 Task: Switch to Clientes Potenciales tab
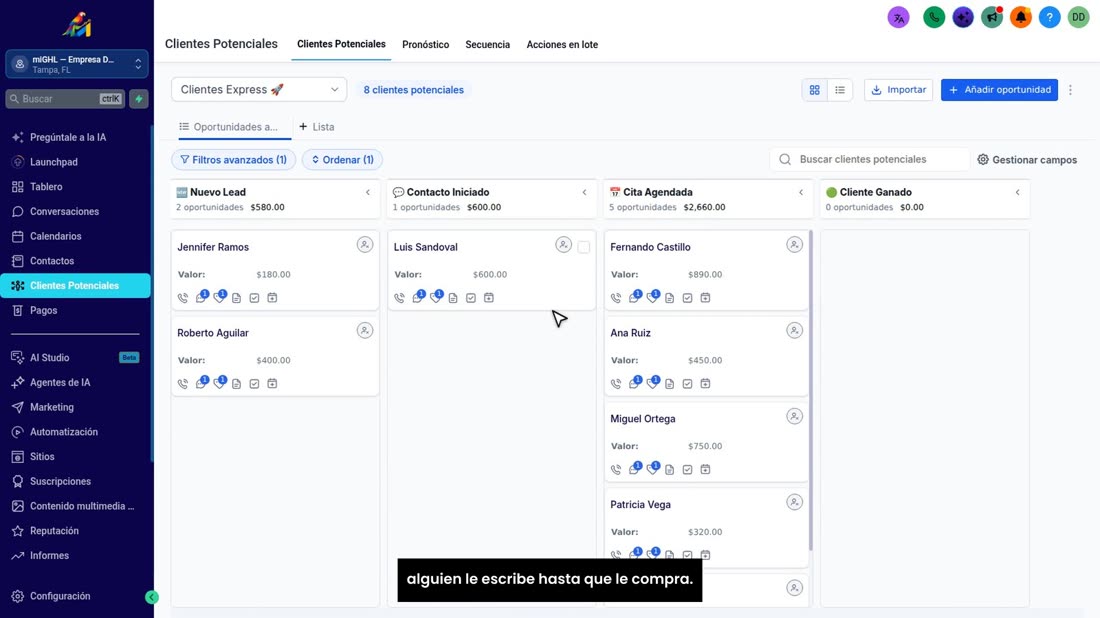(x=341, y=44)
